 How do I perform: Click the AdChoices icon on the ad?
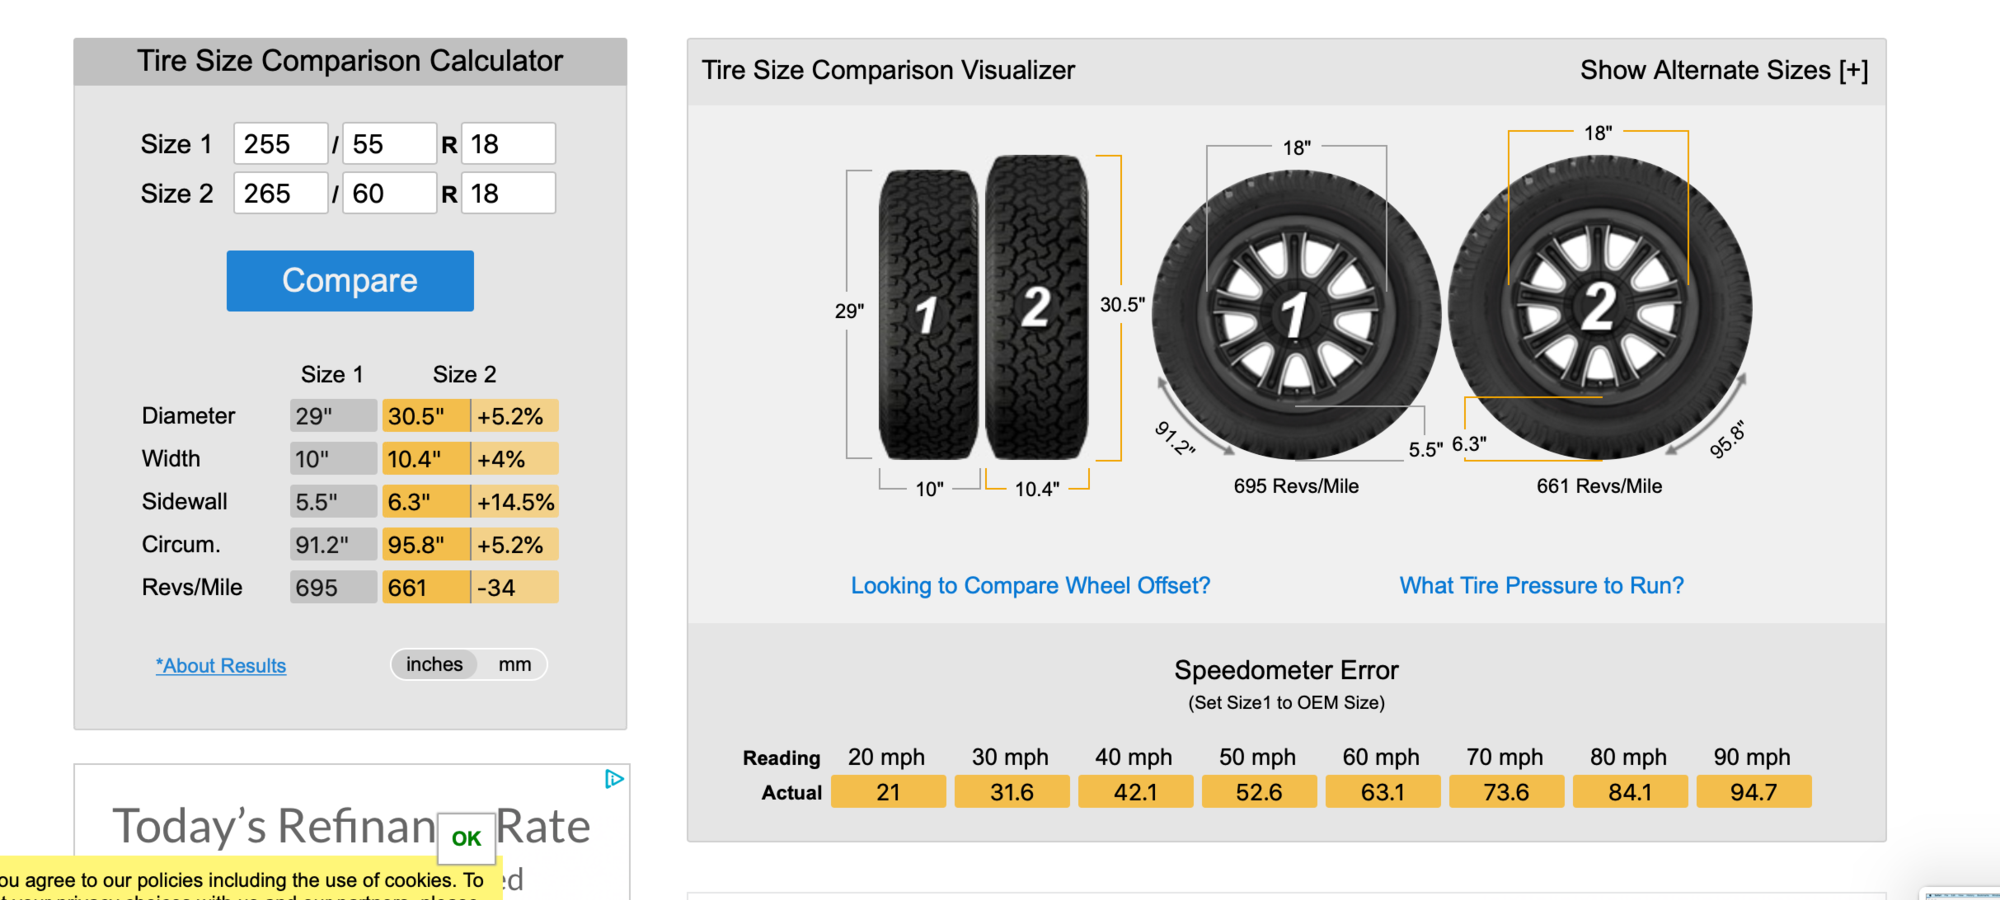coord(614,779)
